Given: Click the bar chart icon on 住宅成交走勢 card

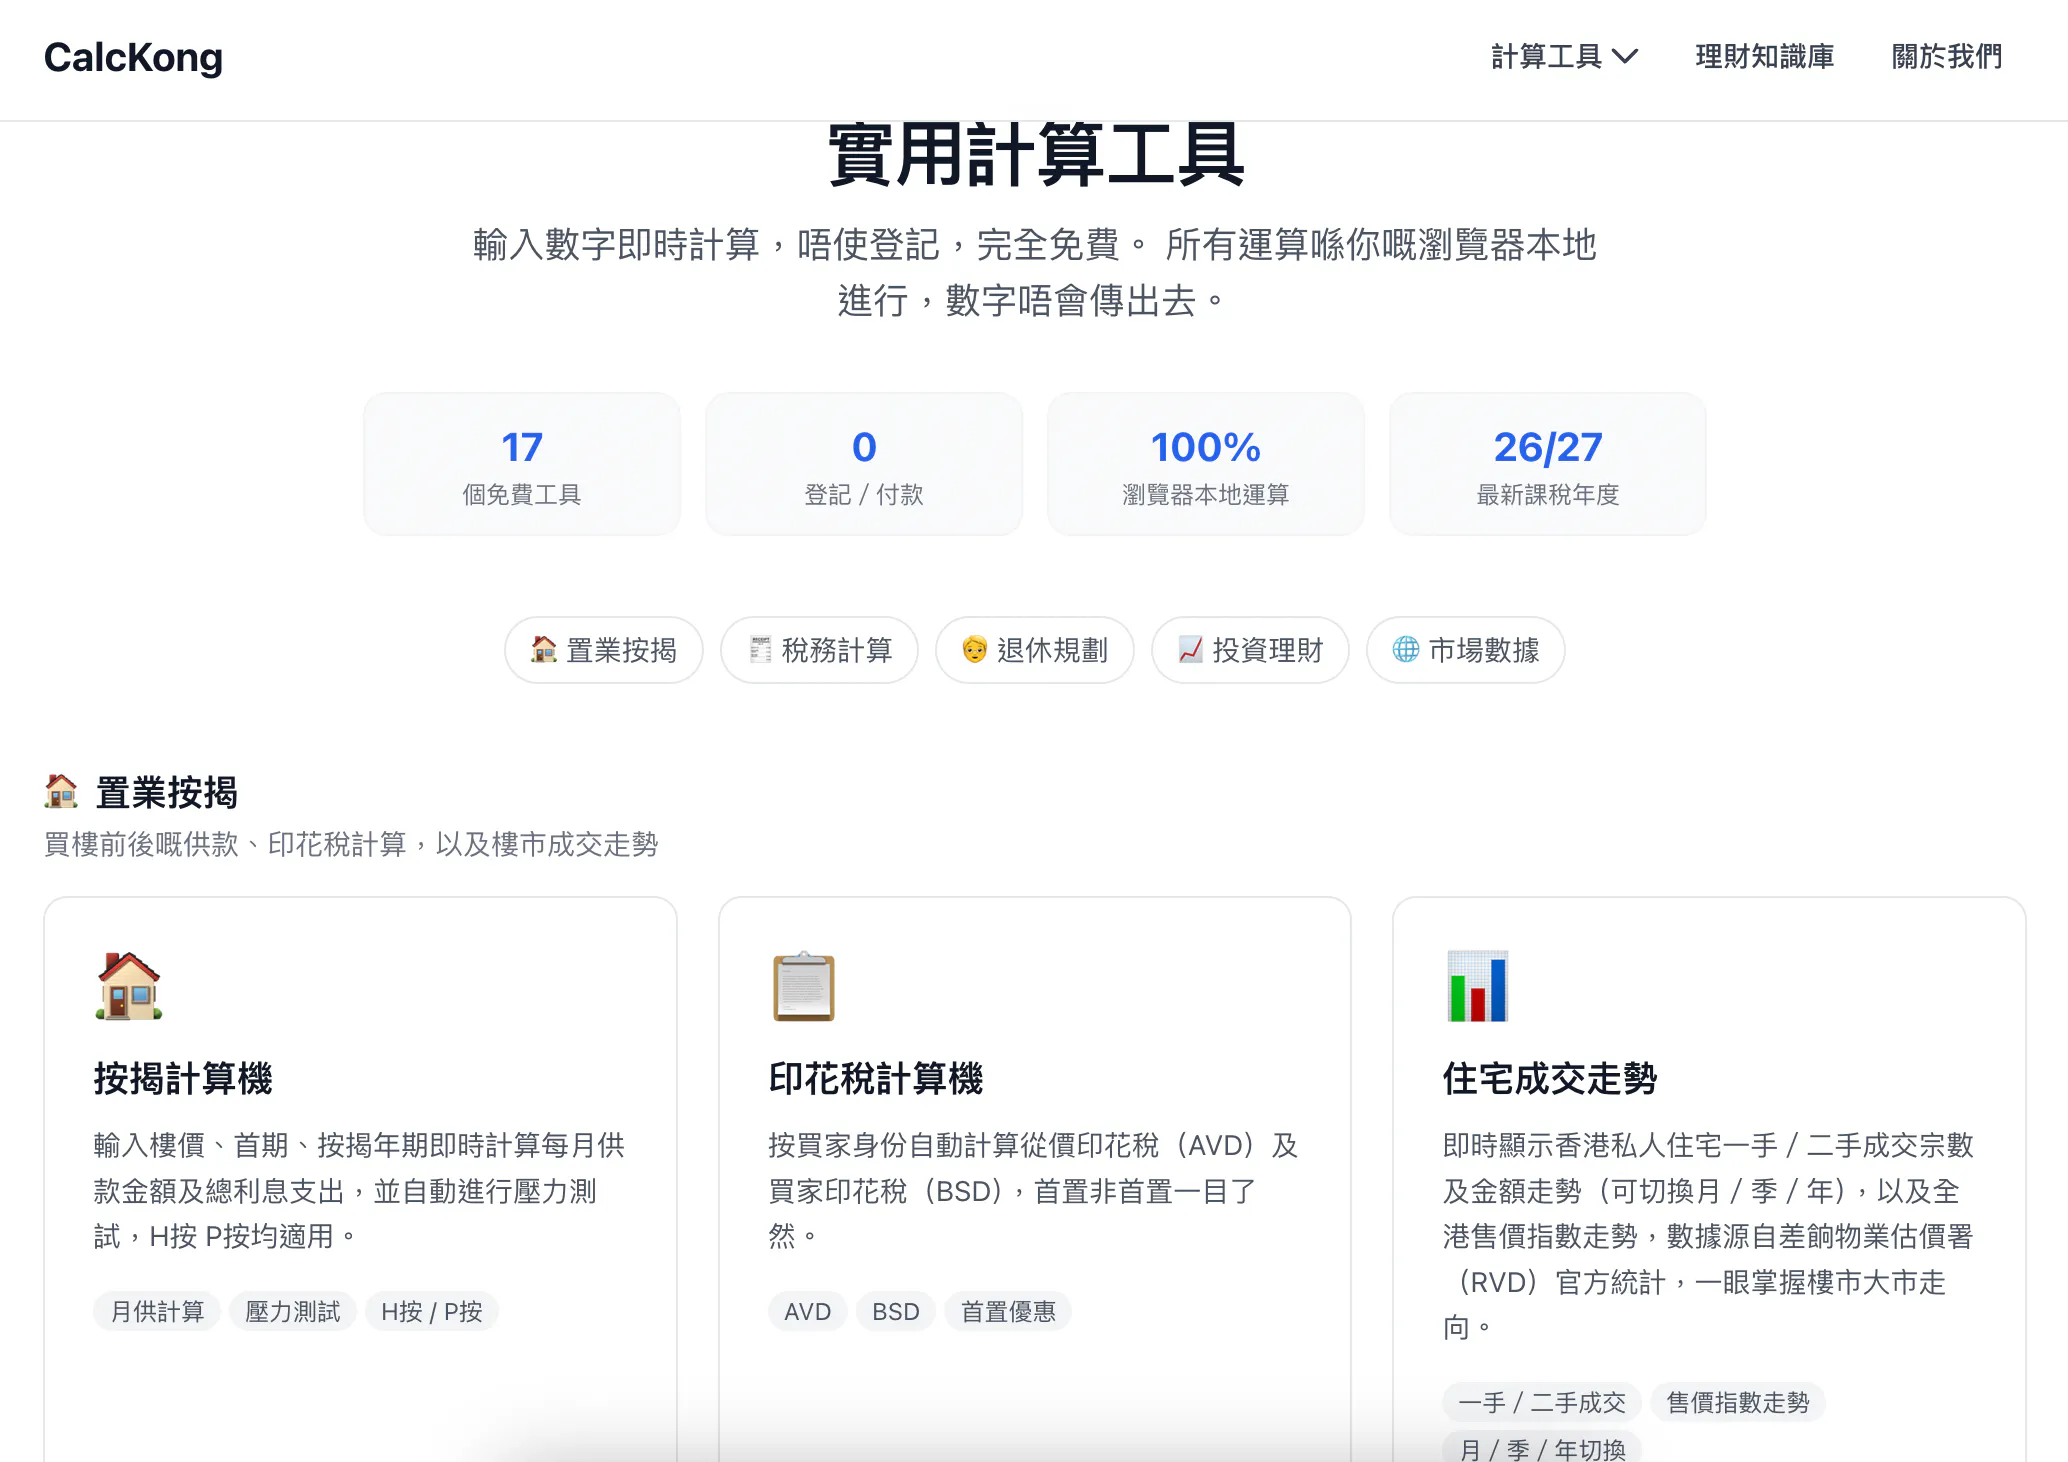Looking at the screenshot, I should tap(1478, 986).
